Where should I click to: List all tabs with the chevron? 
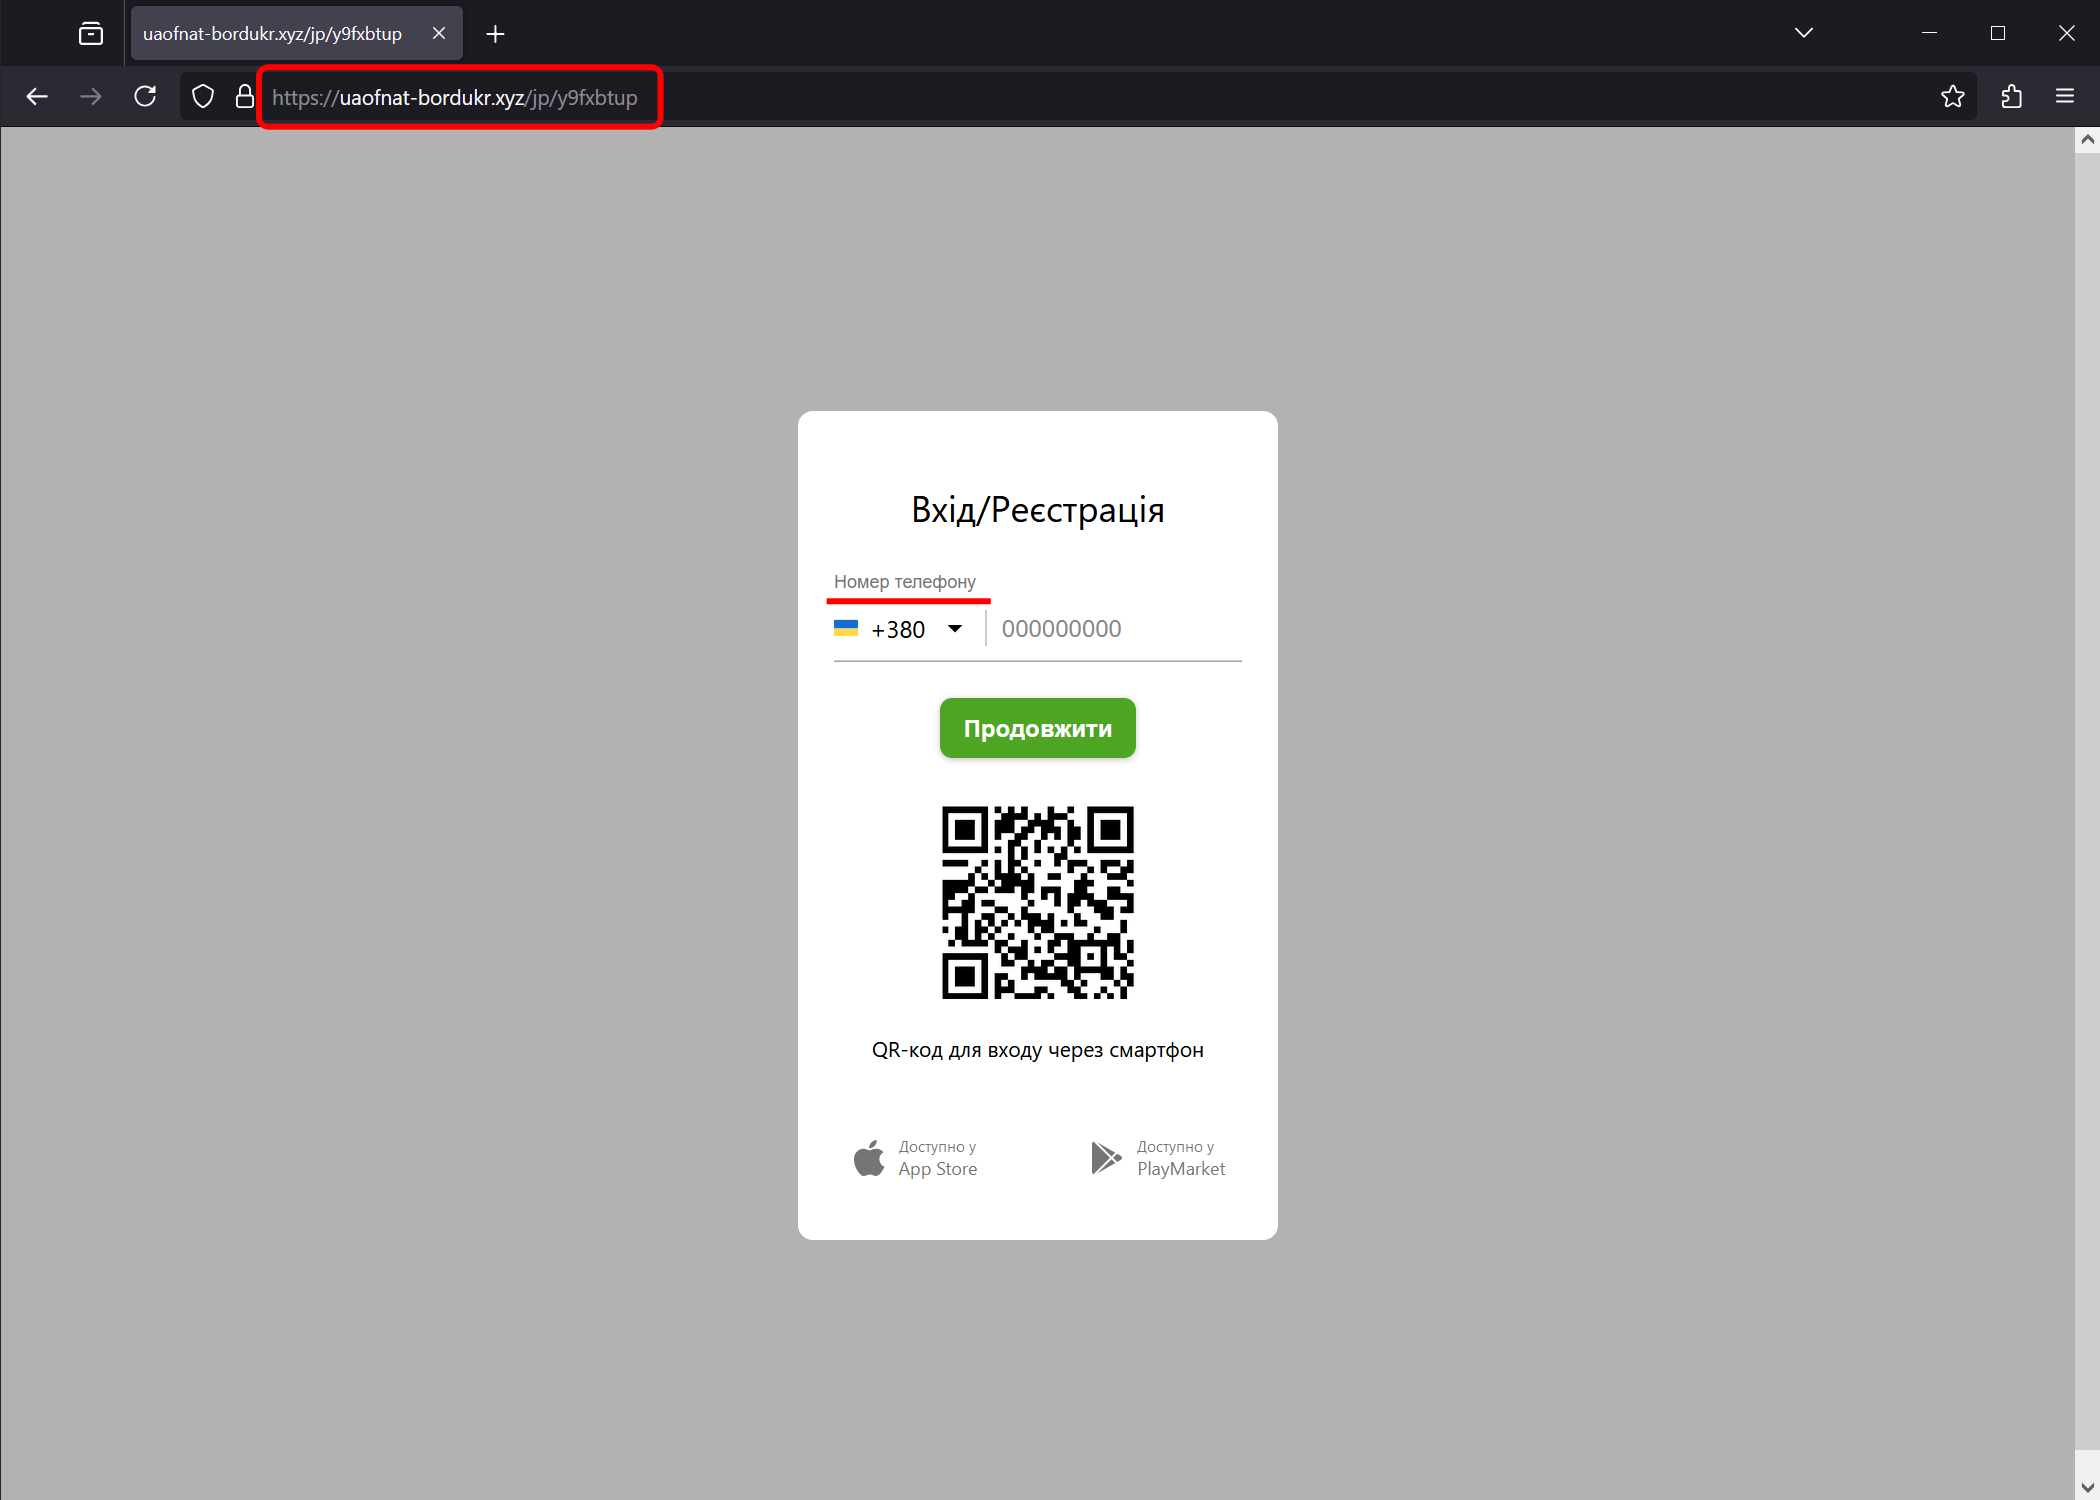pyautogui.click(x=1804, y=33)
